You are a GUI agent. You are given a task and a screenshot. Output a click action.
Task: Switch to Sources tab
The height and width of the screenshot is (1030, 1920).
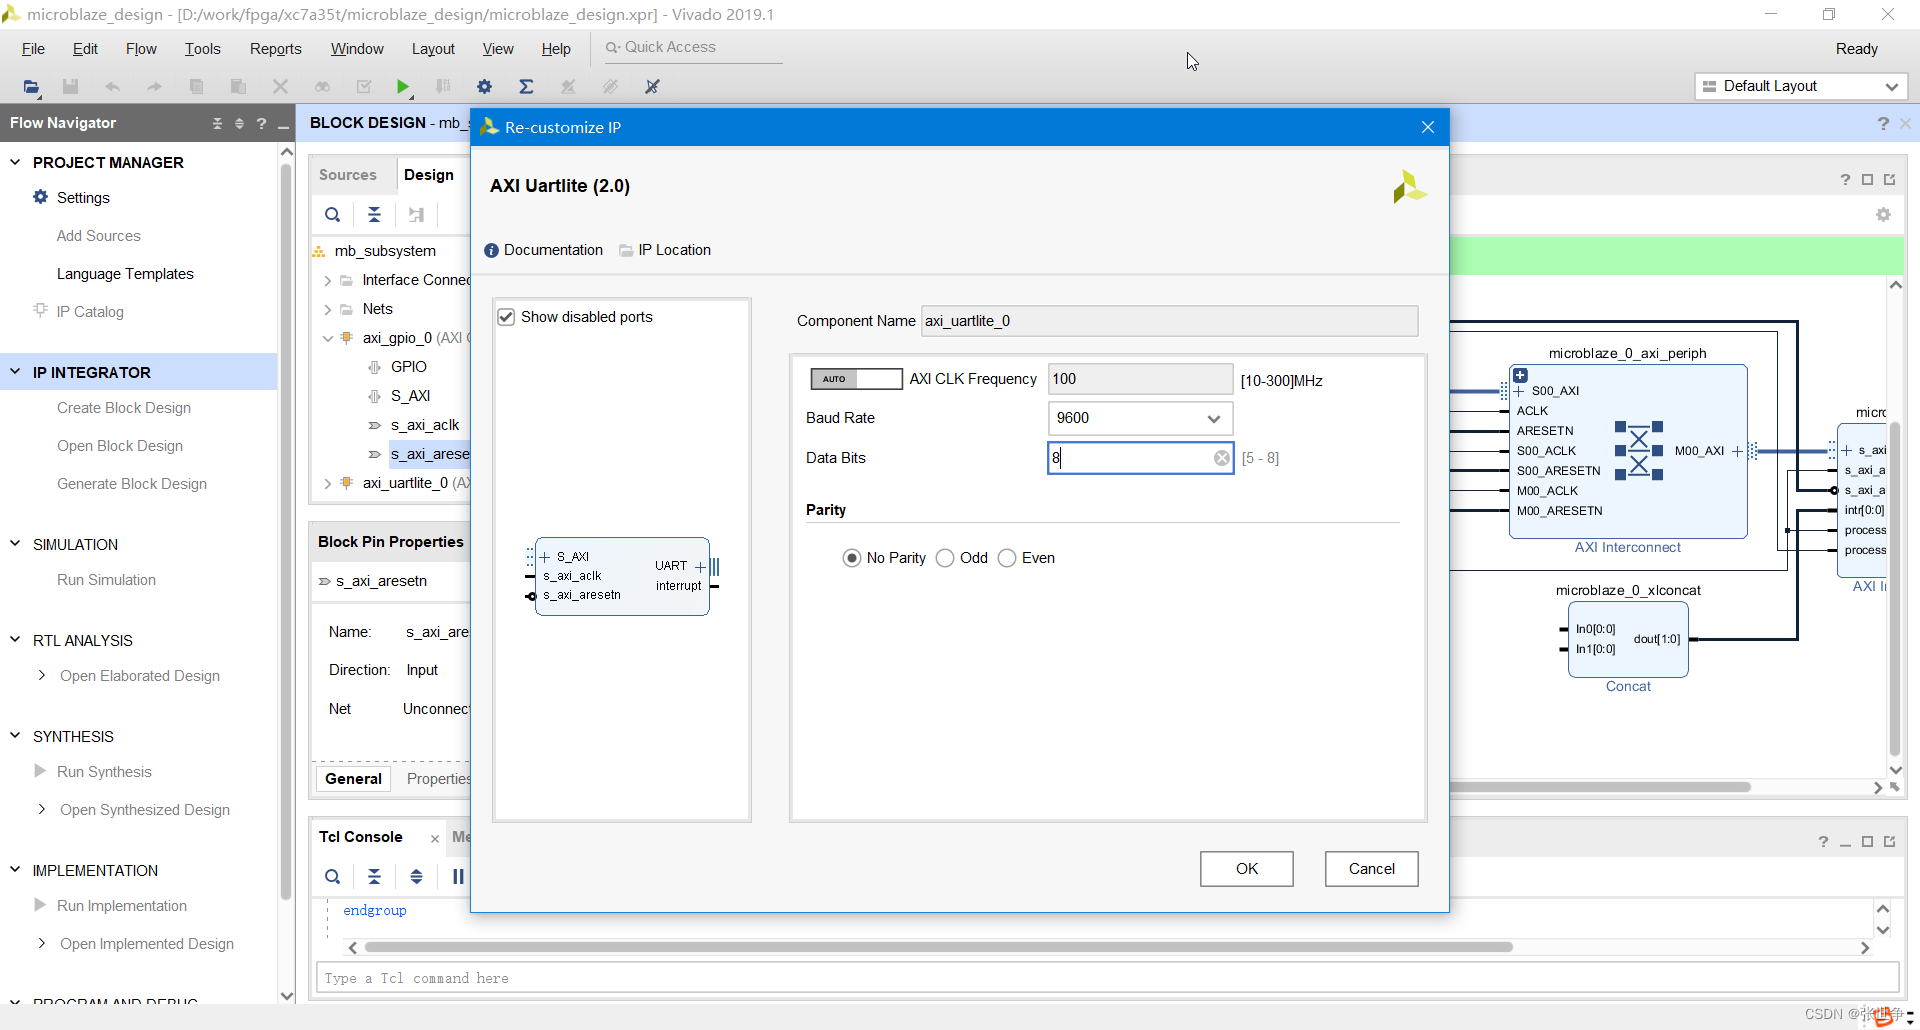coord(348,175)
